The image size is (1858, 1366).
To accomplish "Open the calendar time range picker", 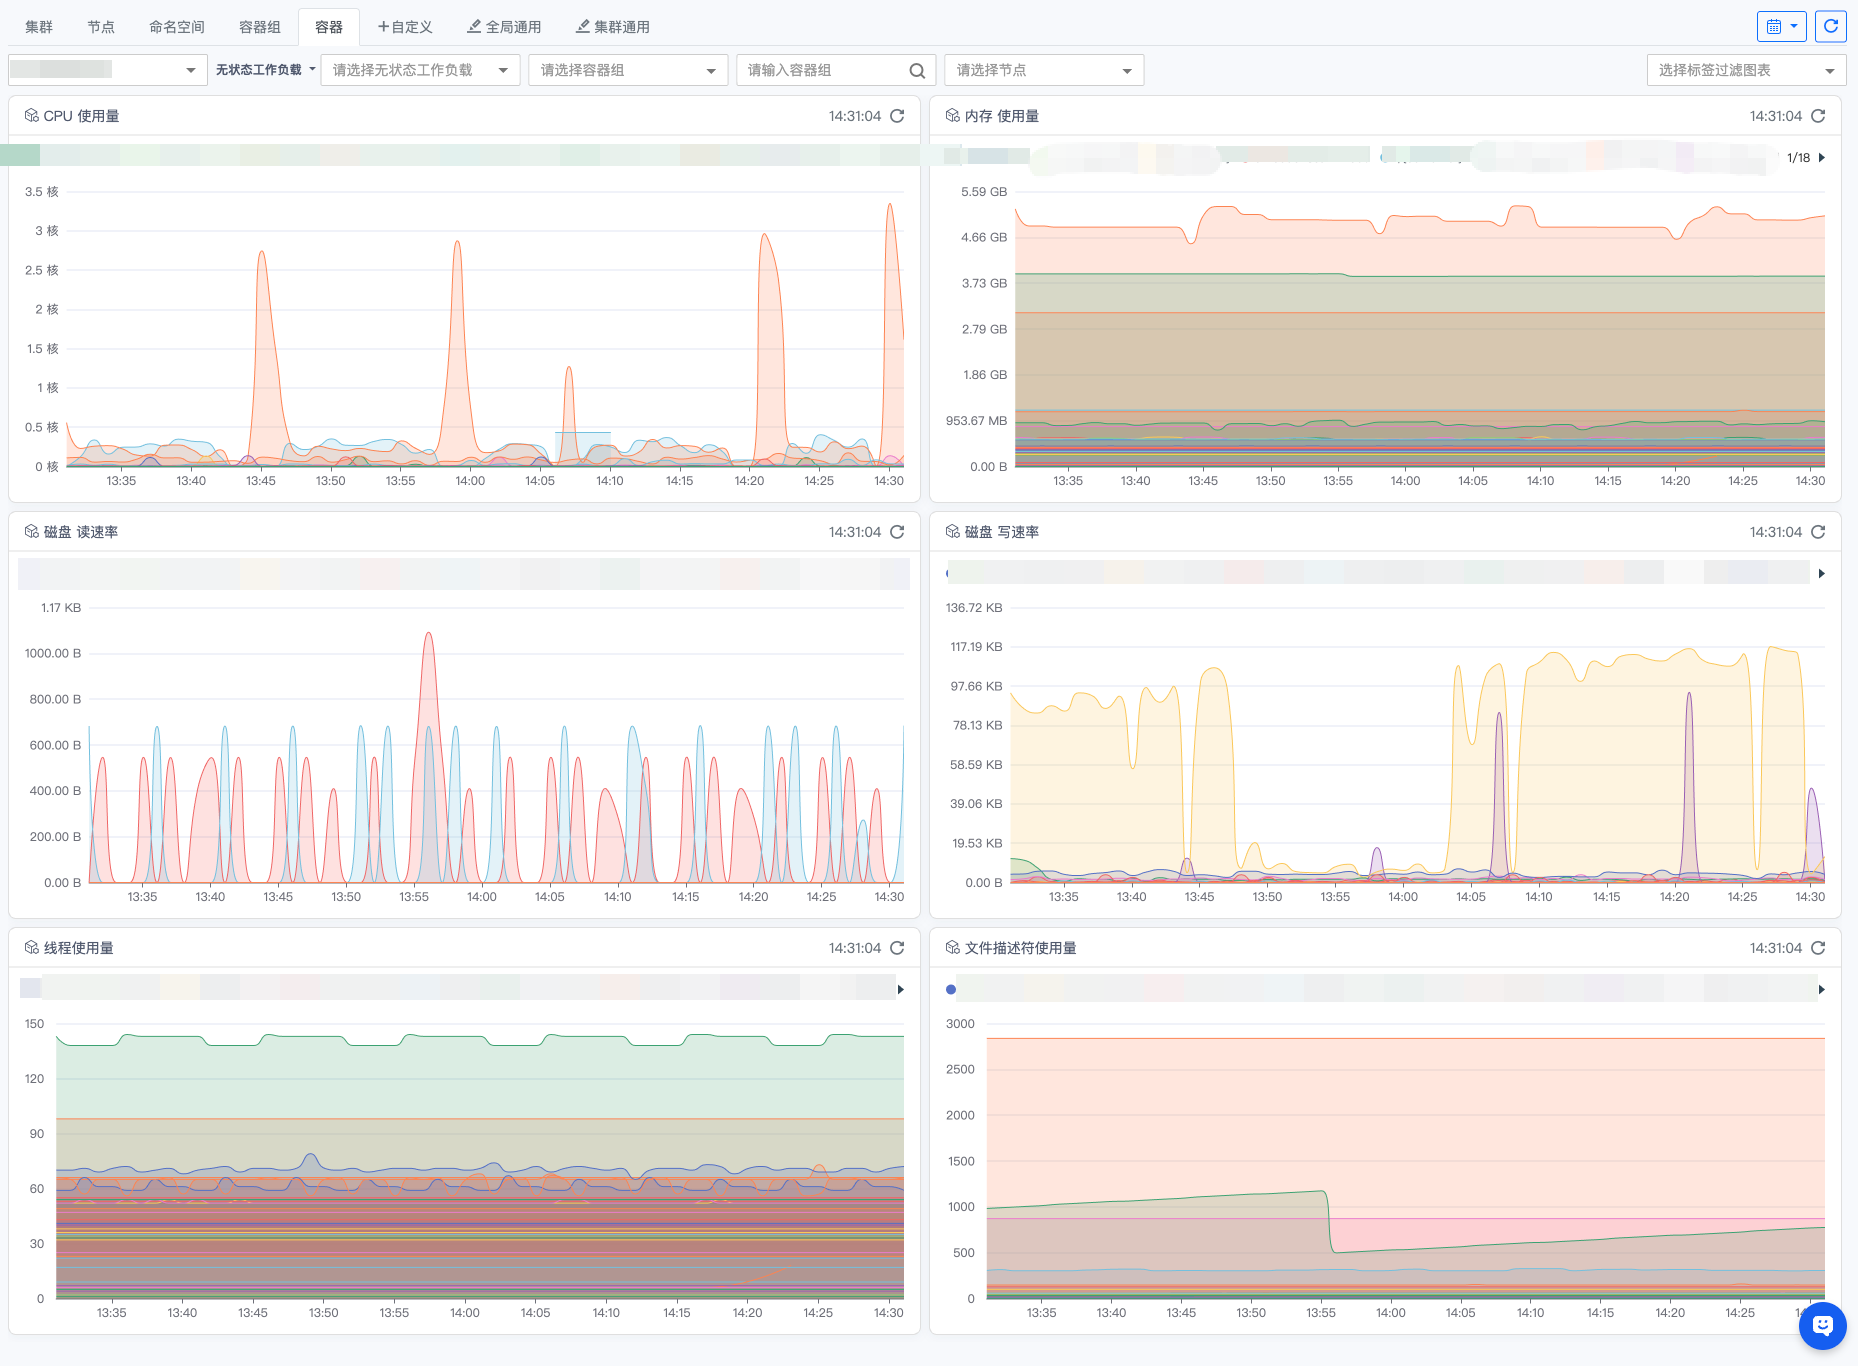I will point(1781,26).
